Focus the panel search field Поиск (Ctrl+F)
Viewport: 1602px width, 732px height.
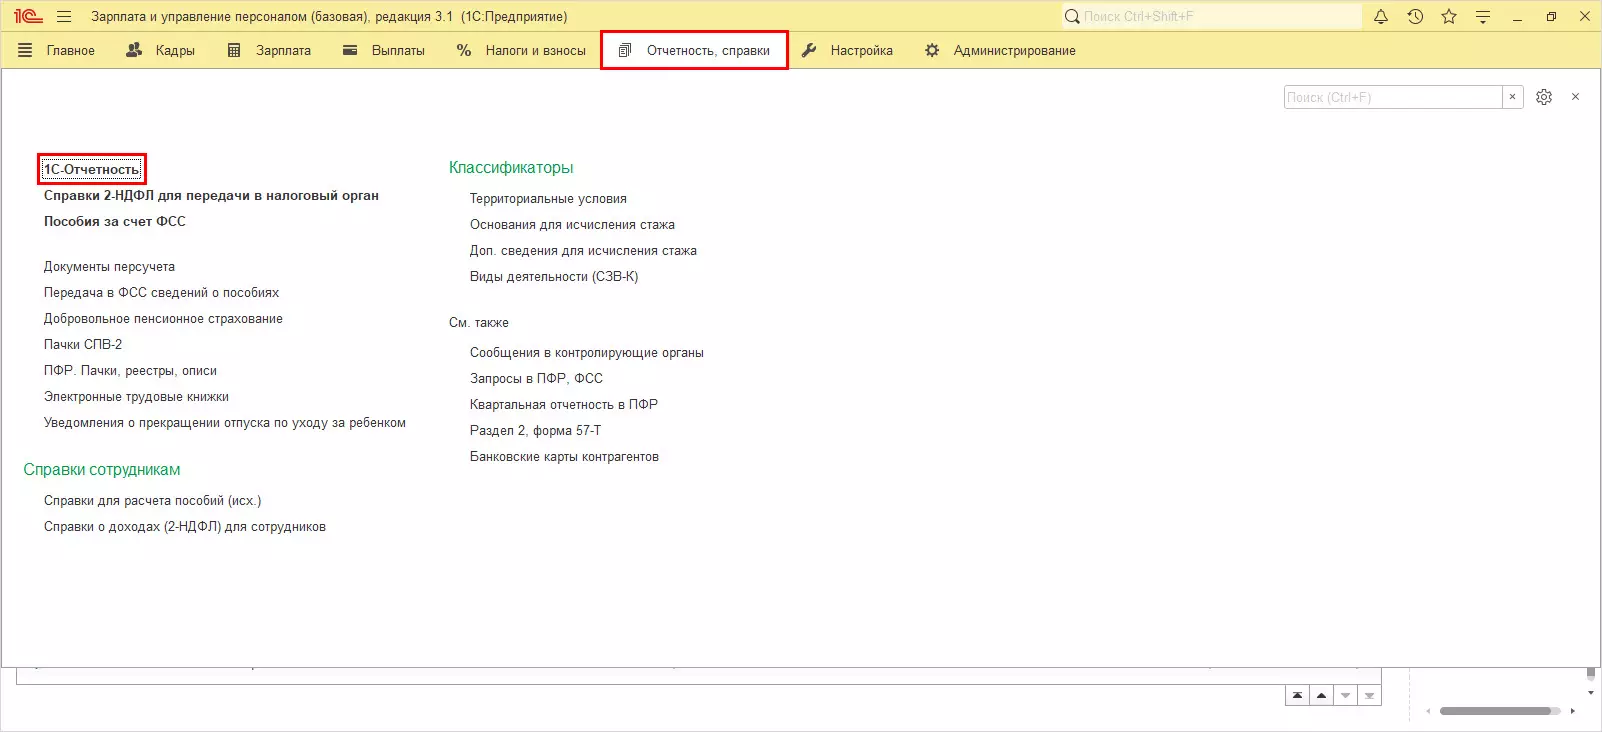coord(1393,97)
